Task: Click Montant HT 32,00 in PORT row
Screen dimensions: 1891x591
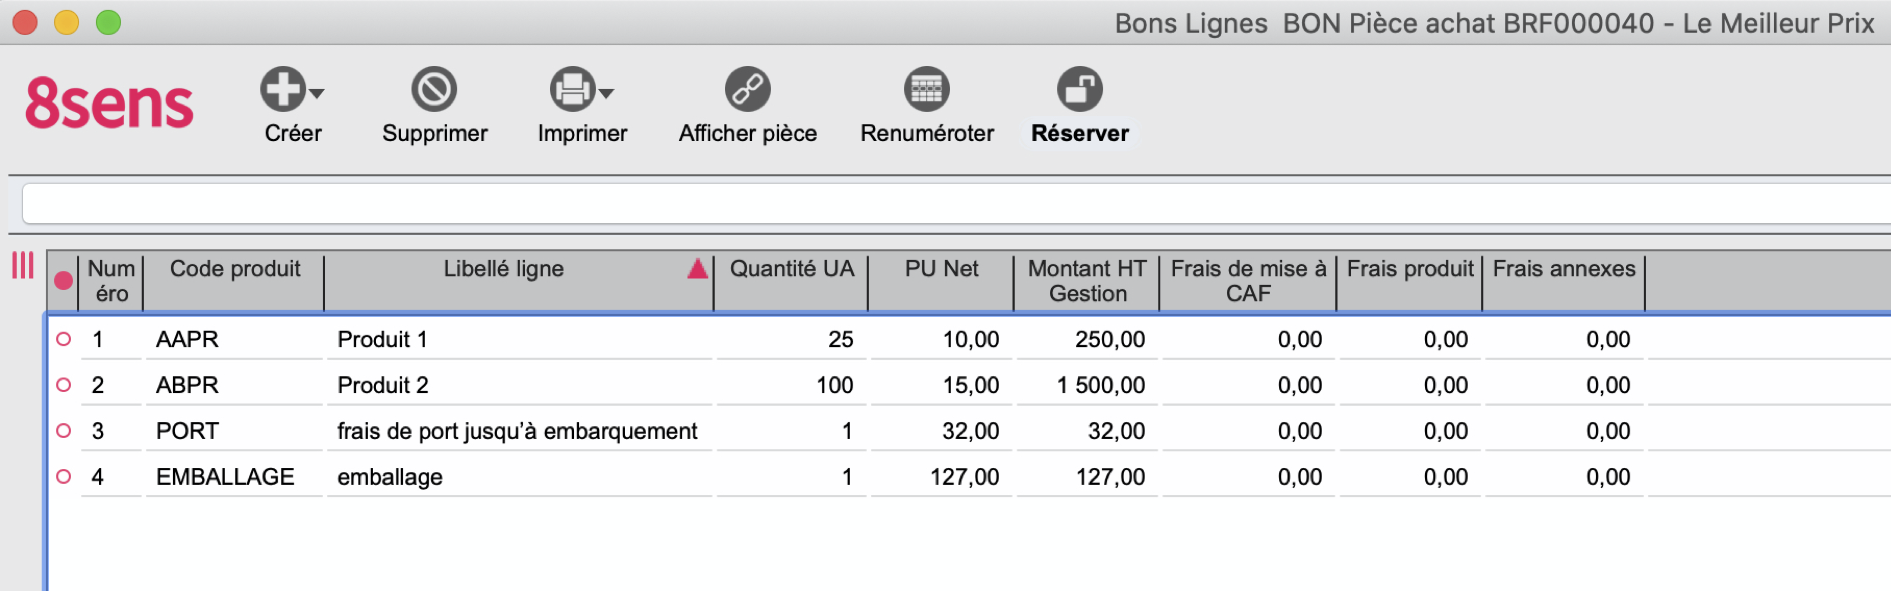Action: [1116, 431]
